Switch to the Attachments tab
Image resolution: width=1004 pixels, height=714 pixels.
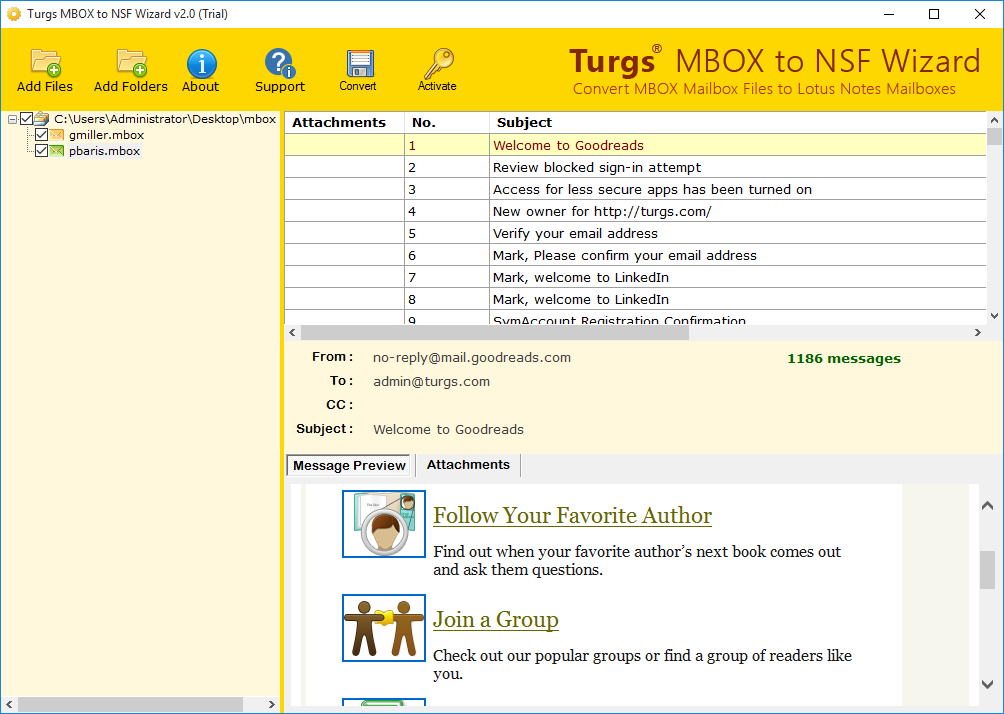click(468, 465)
